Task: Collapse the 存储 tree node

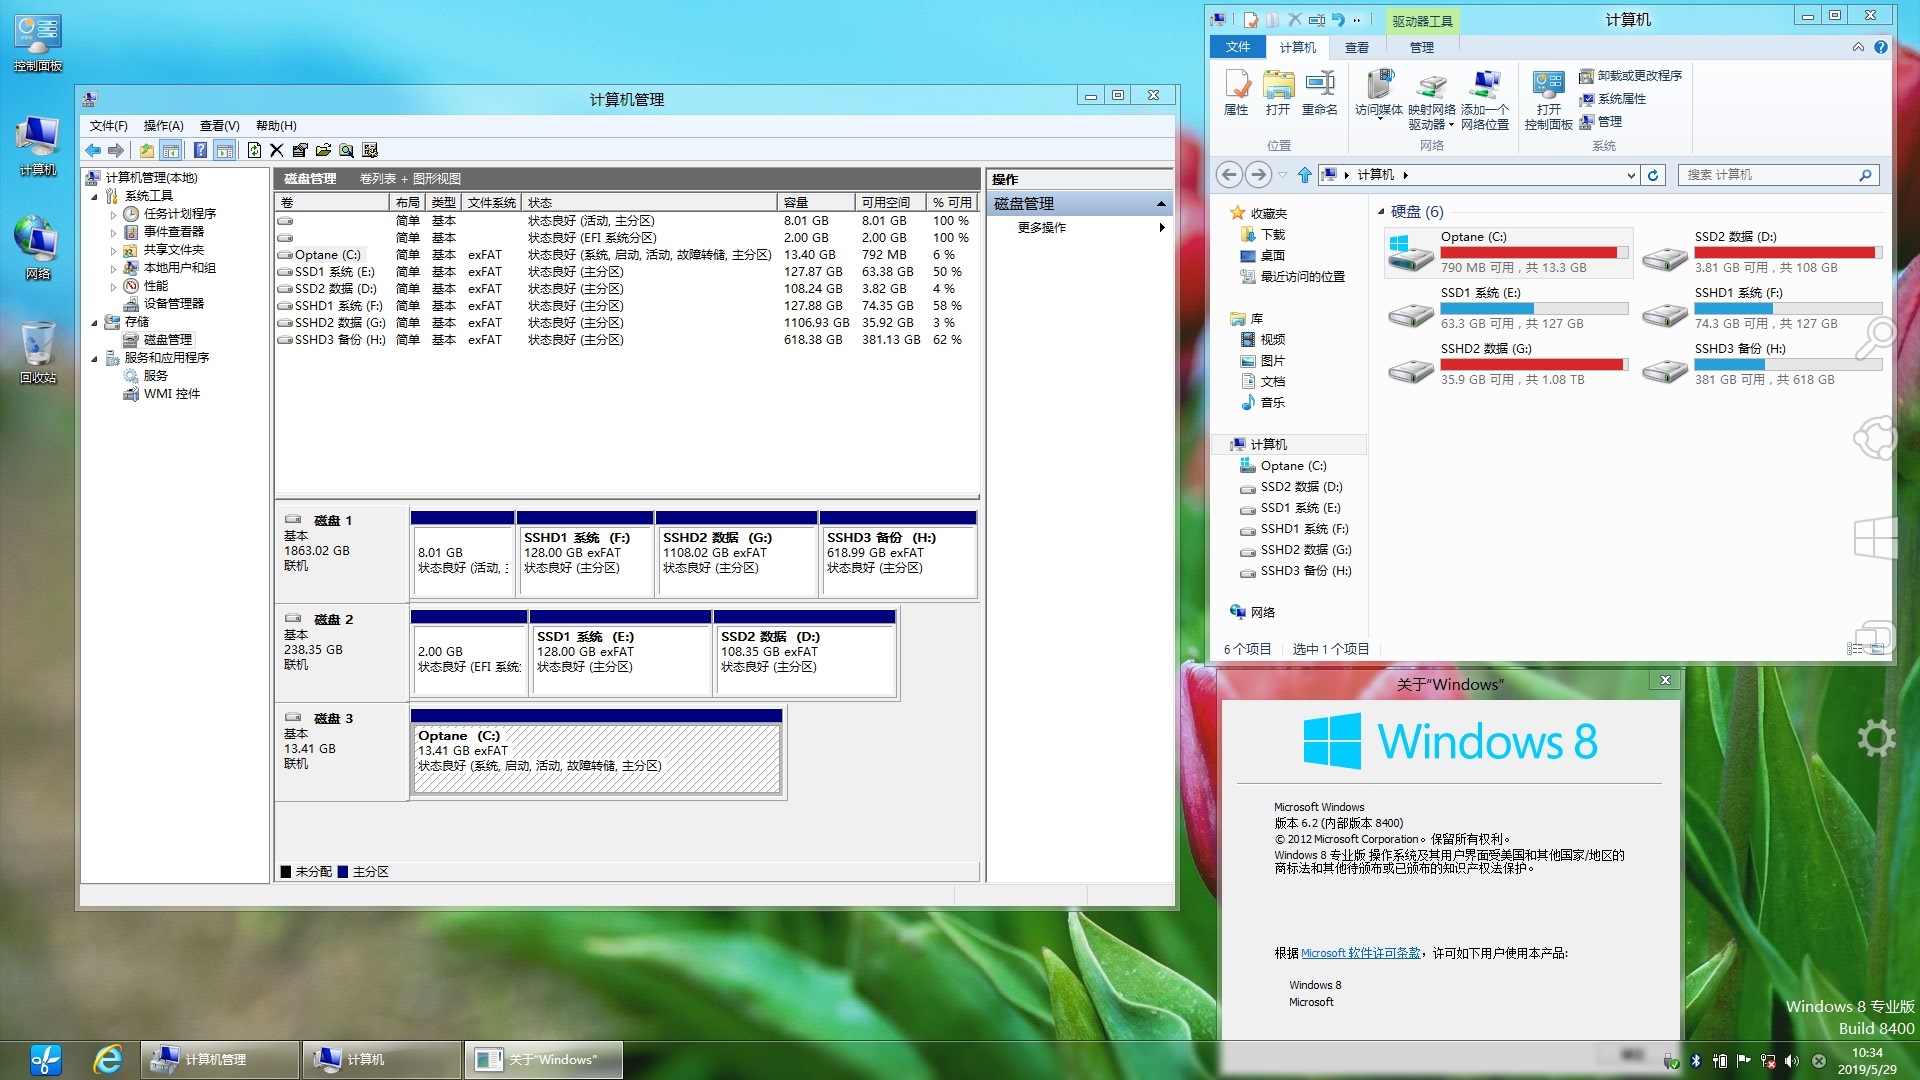Action: click(x=95, y=323)
